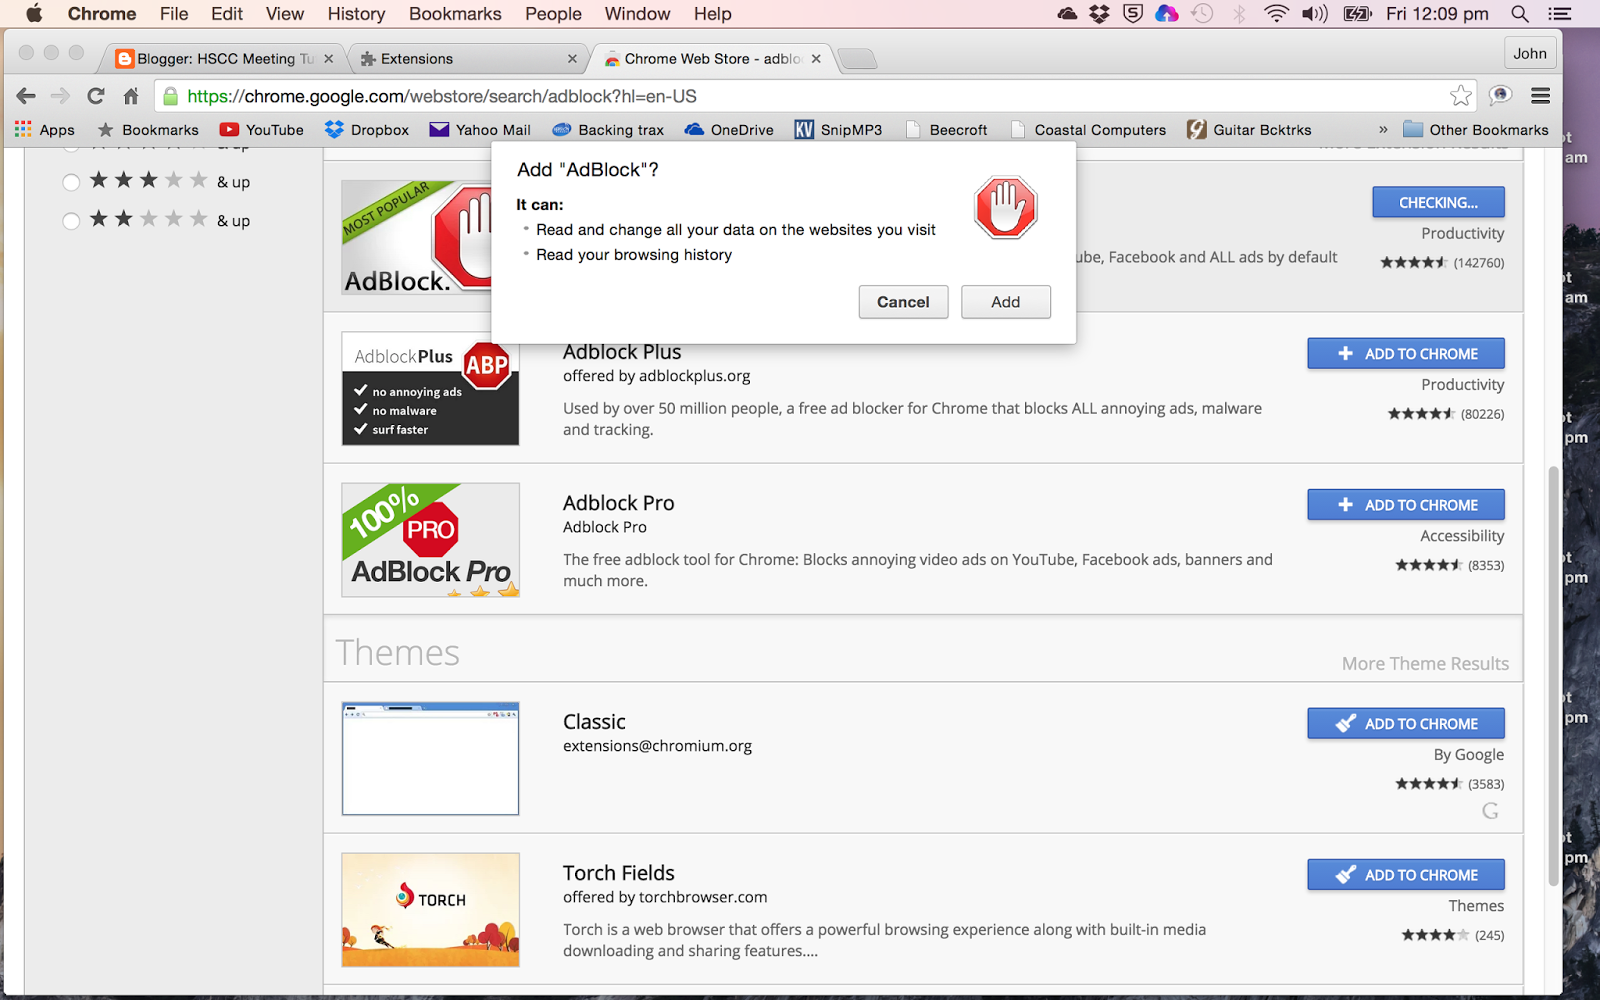Open the Other Bookmarks folder
1600x1000 pixels.
[1476, 130]
